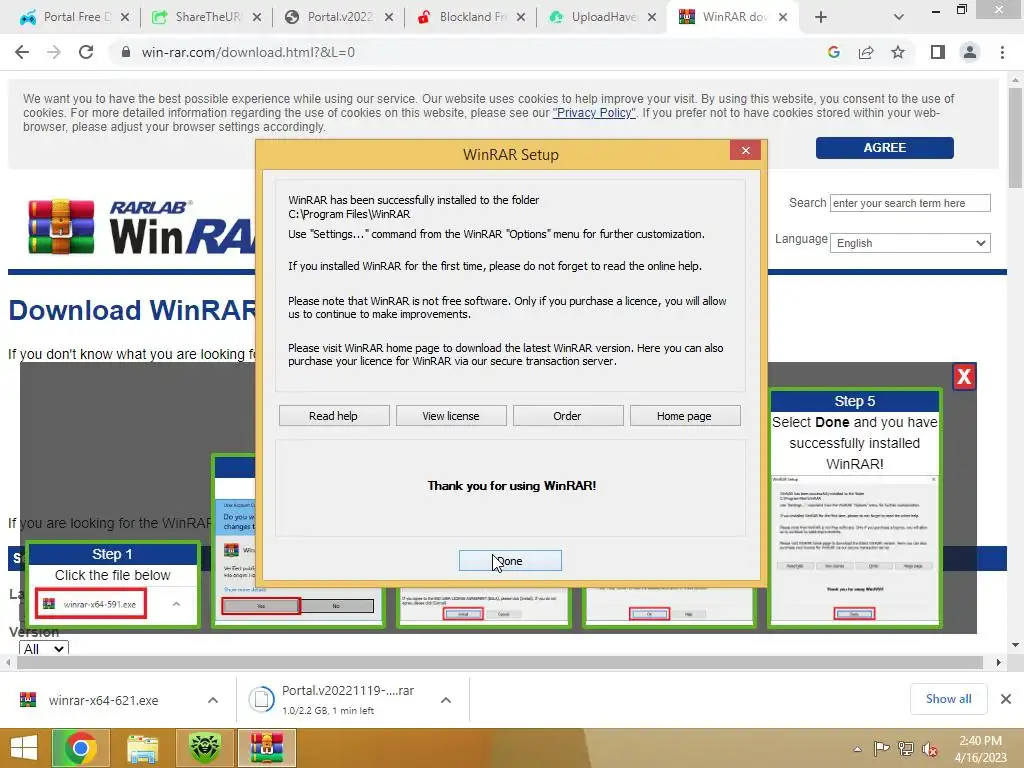The image size is (1024, 768).
Task: Go back to the previous page
Action: [x=22, y=52]
